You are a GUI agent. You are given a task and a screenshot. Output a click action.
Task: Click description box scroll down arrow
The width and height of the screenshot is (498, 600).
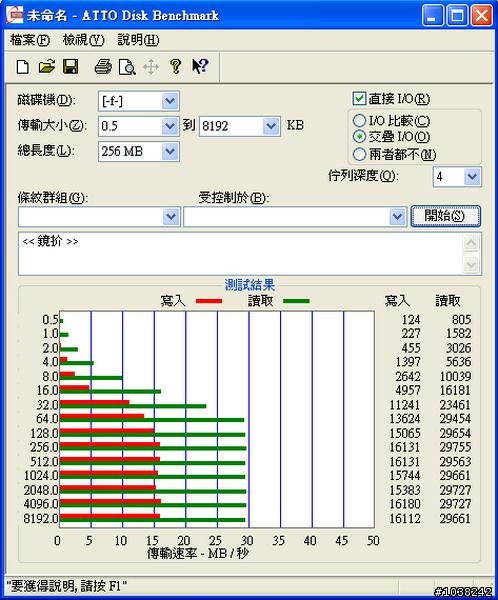pyautogui.click(x=471, y=264)
